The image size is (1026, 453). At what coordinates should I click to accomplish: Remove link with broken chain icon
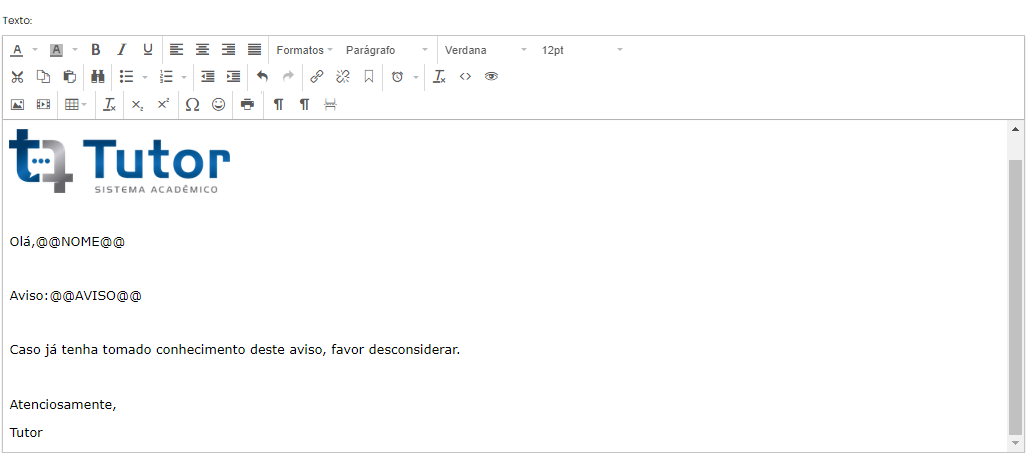[343, 77]
